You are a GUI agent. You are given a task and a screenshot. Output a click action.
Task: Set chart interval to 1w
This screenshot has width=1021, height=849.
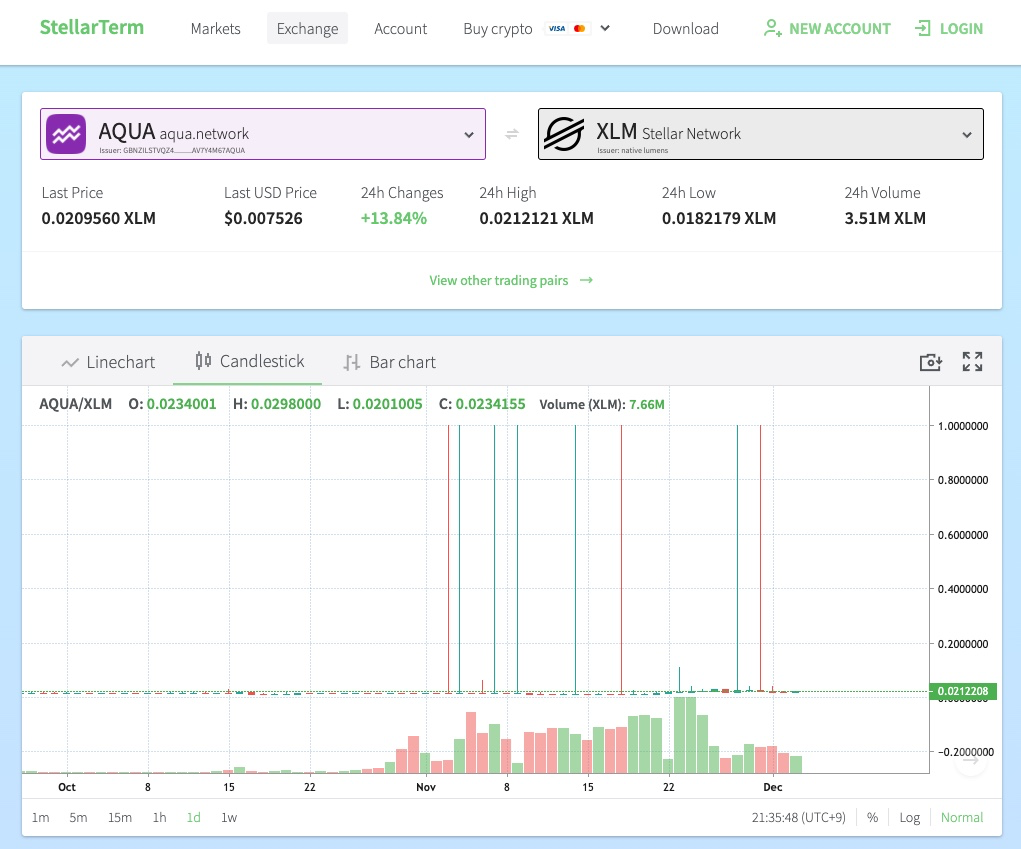(x=229, y=818)
